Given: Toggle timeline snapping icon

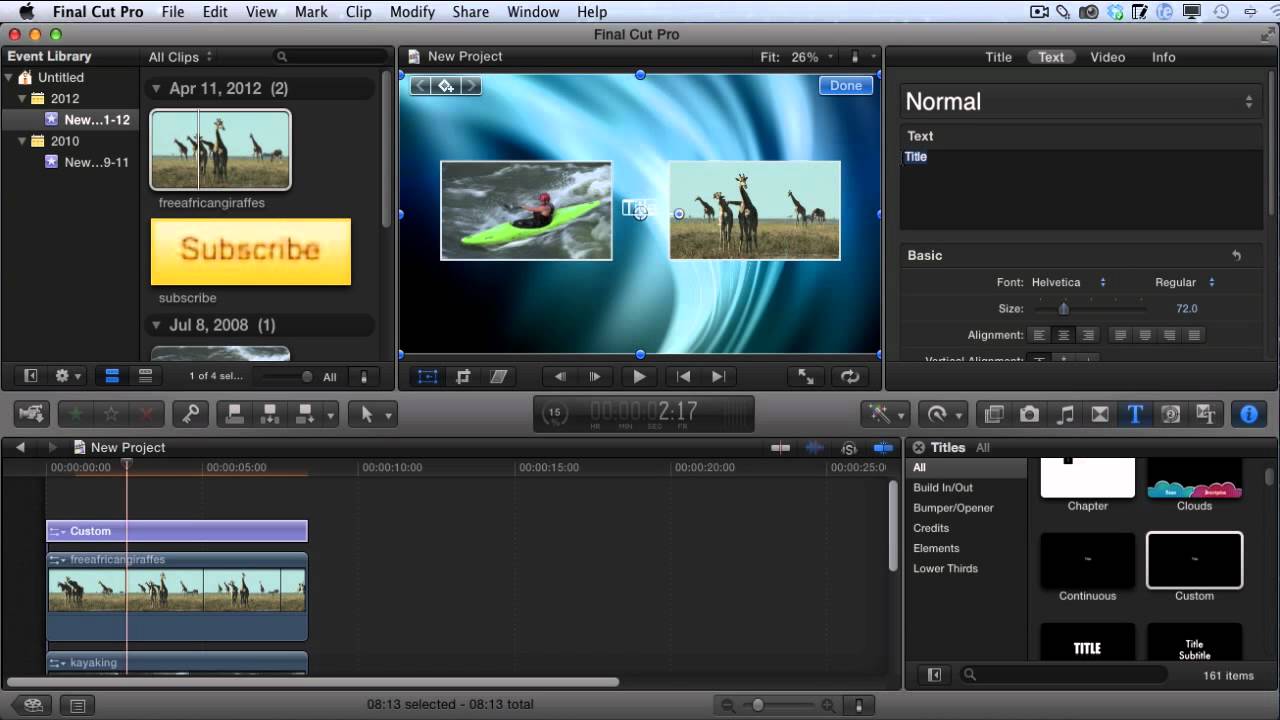Looking at the screenshot, I should point(883,448).
